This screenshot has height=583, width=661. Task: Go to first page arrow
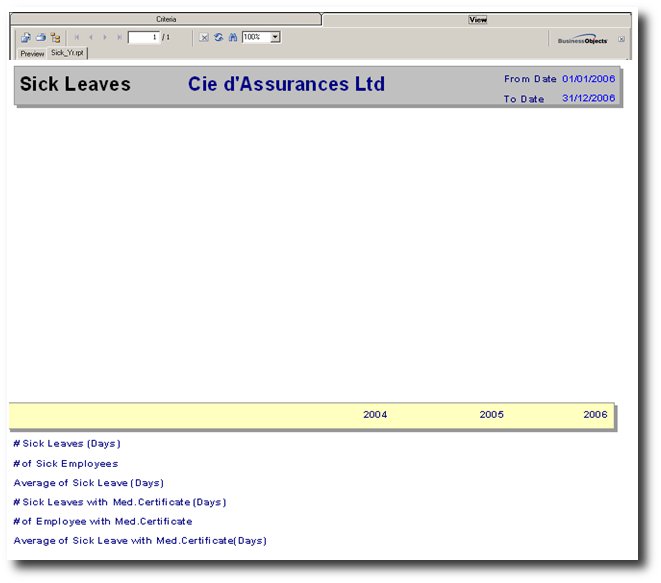[77, 37]
